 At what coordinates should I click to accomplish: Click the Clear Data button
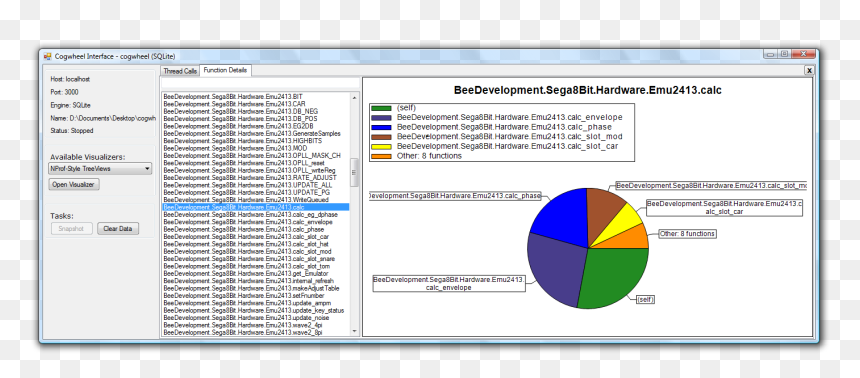pos(118,229)
